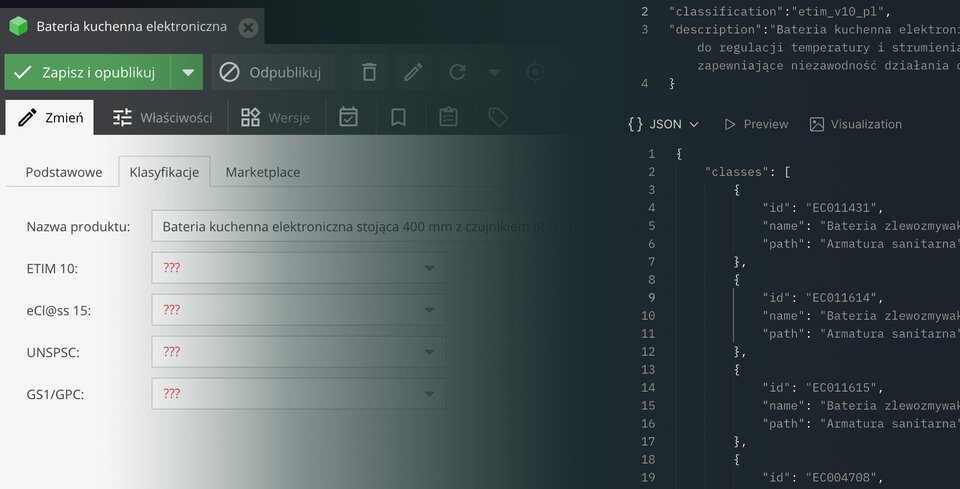The height and width of the screenshot is (489, 960).
Task: Expand the Zapisz i opublikuj arrow menu
Action: [187, 72]
